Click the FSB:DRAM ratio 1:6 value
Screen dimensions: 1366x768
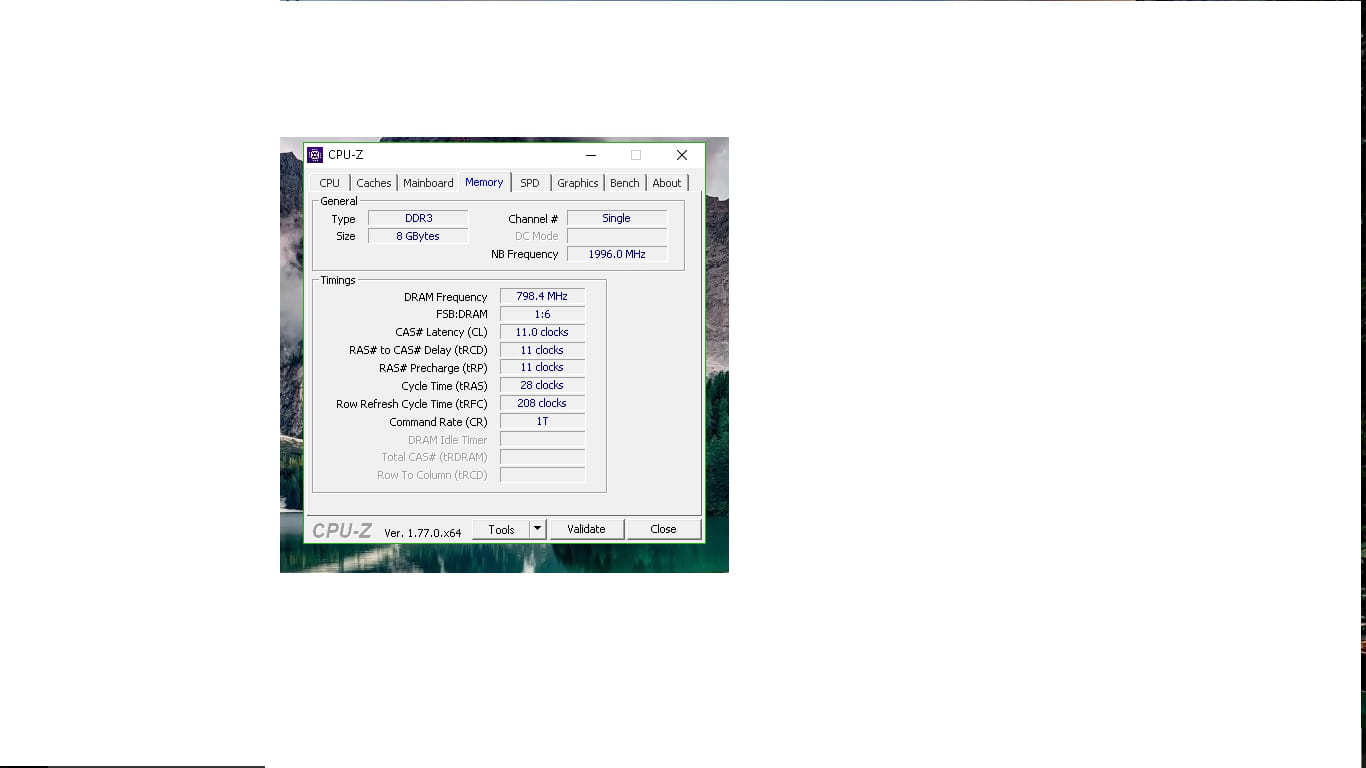(542, 314)
